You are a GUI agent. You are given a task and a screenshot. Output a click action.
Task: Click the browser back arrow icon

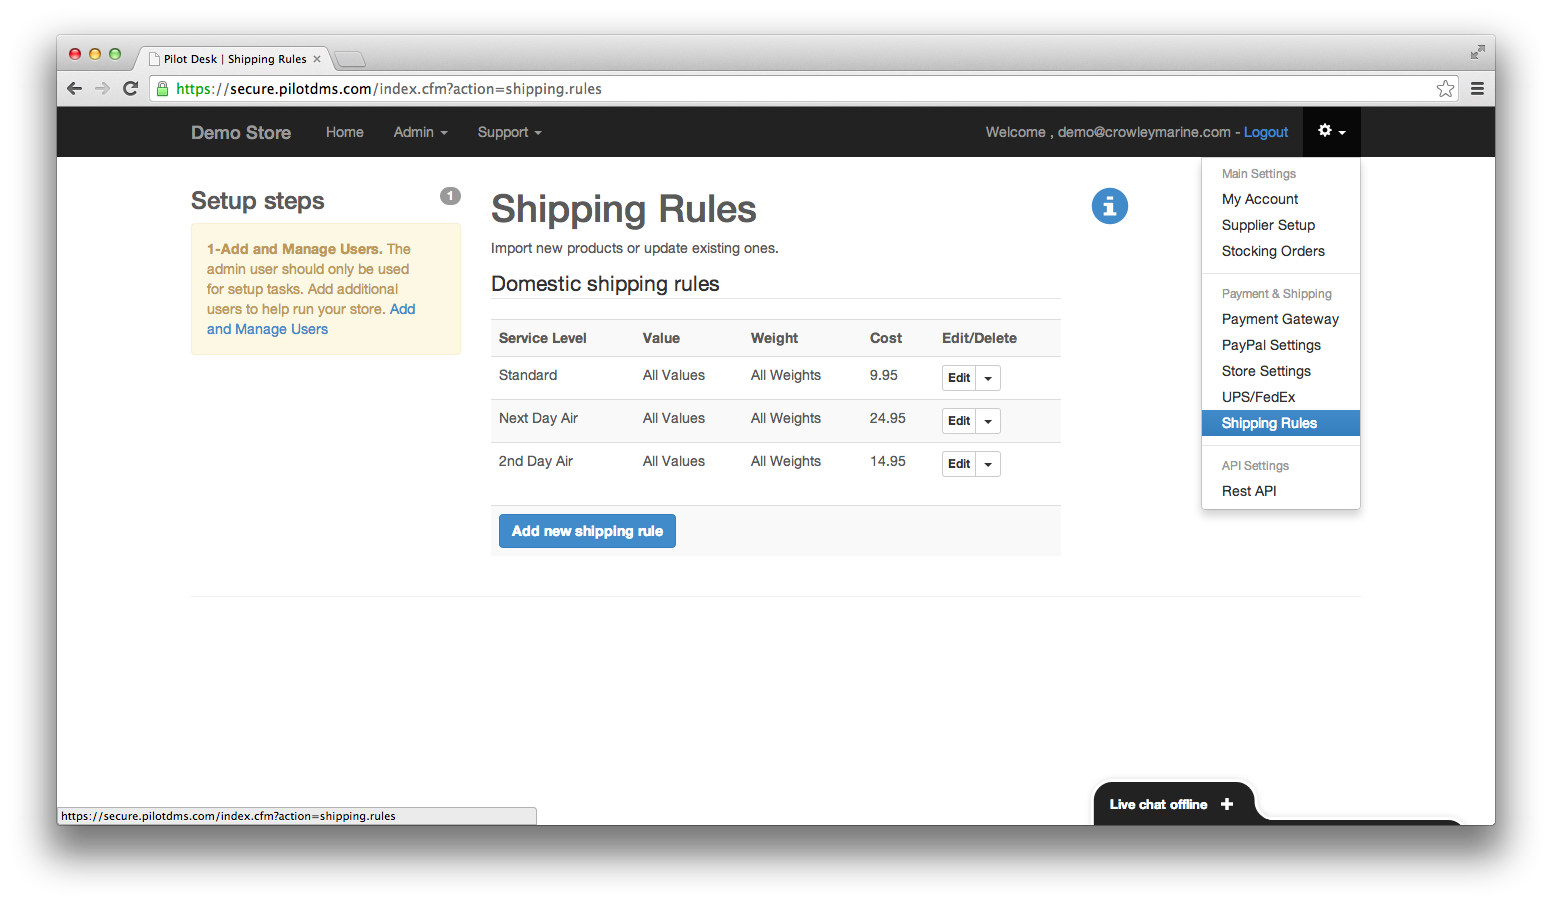[x=74, y=88]
